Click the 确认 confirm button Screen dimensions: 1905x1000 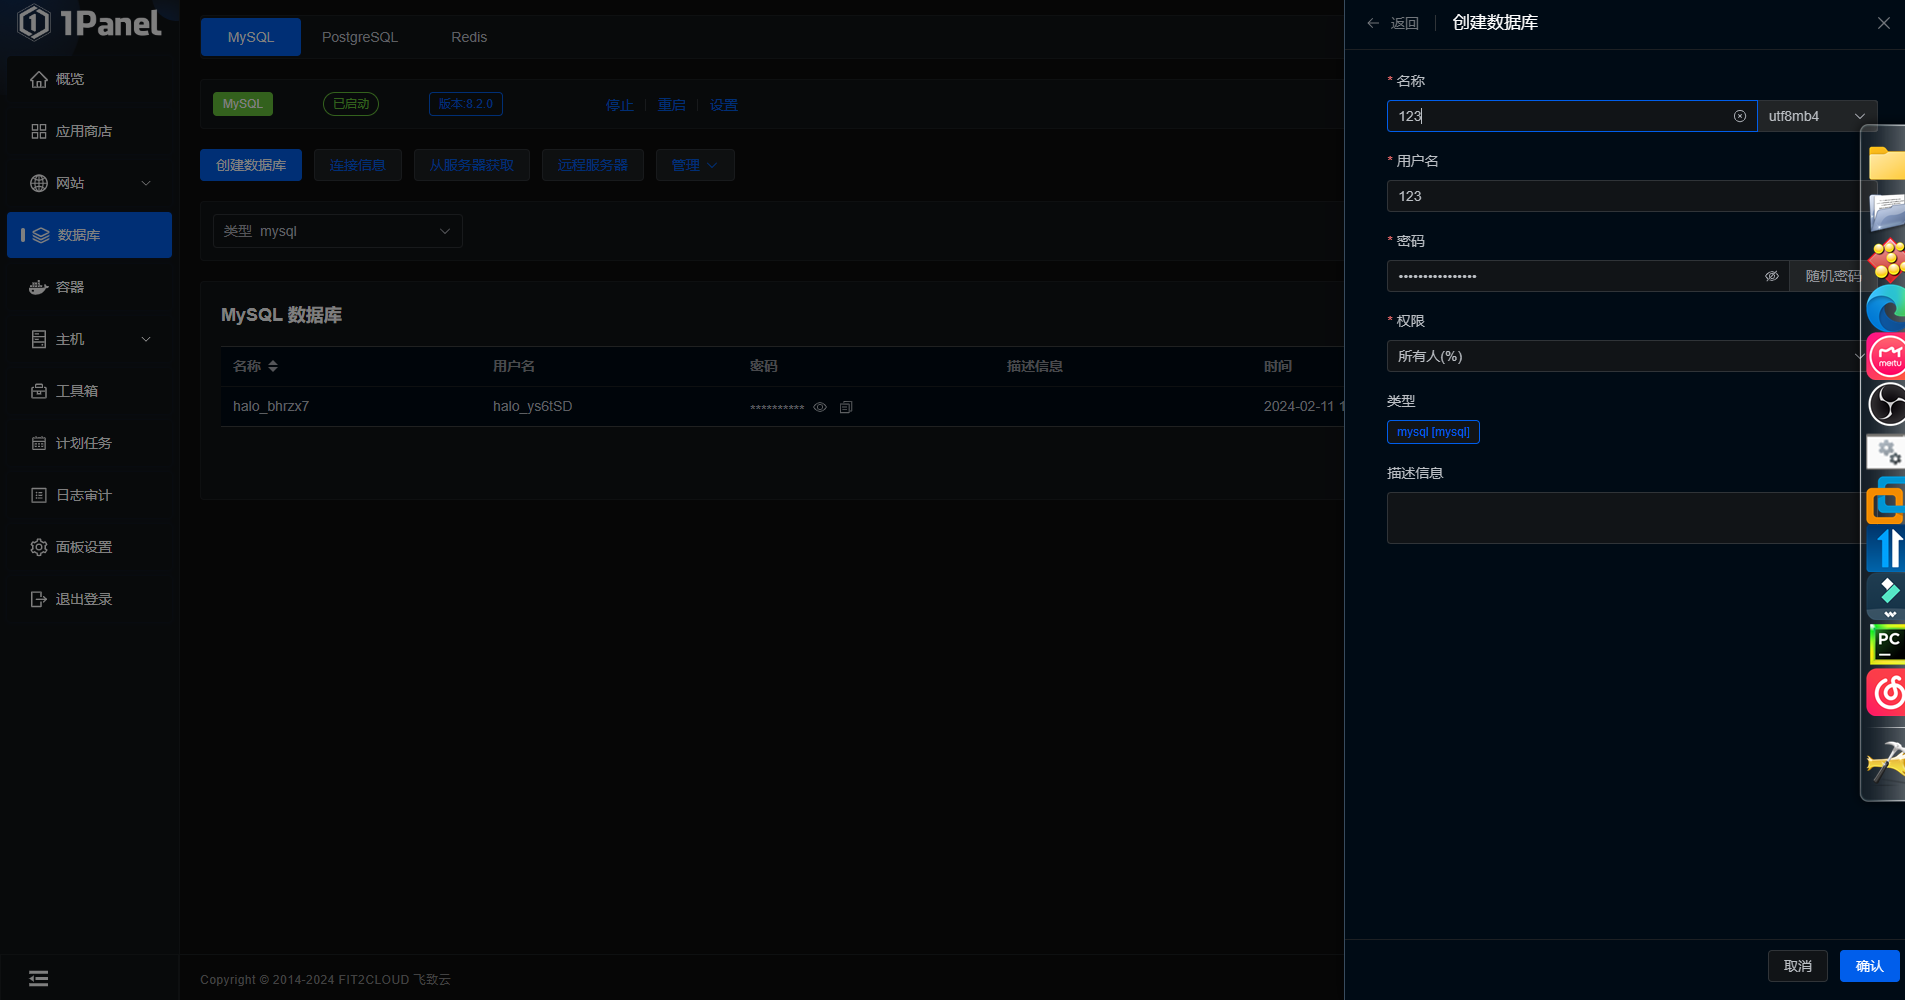1868,966
